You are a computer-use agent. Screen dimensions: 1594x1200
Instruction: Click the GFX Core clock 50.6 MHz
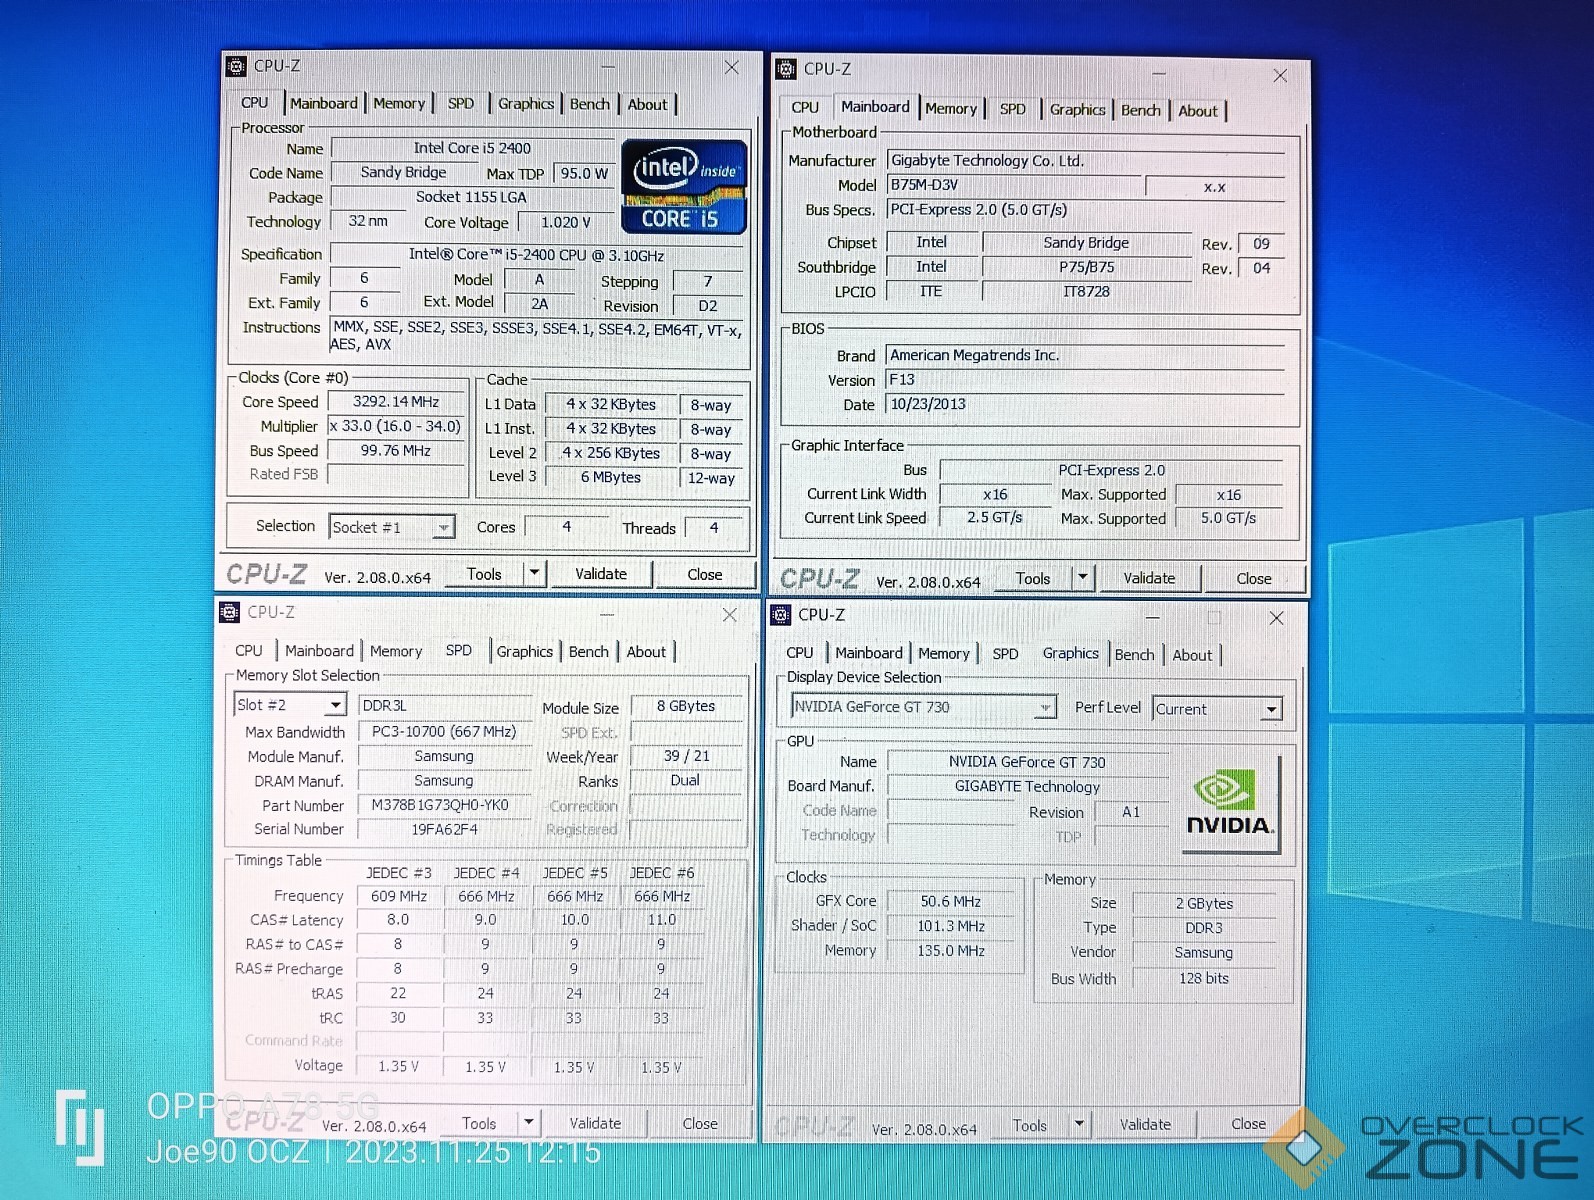950,901
